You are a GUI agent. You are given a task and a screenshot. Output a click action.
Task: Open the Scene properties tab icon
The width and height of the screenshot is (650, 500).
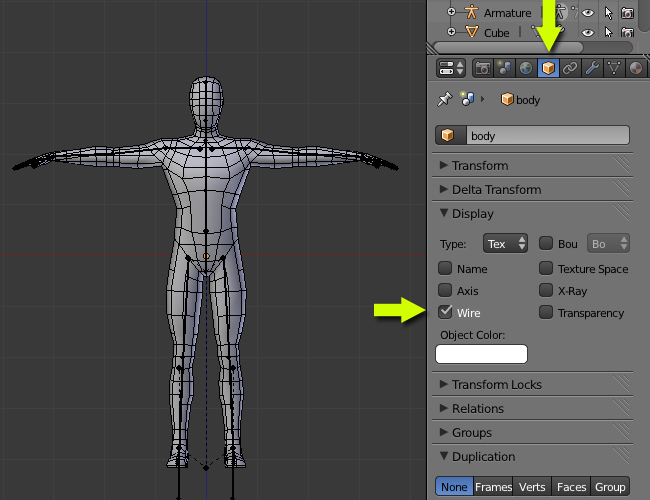[504, 68]
